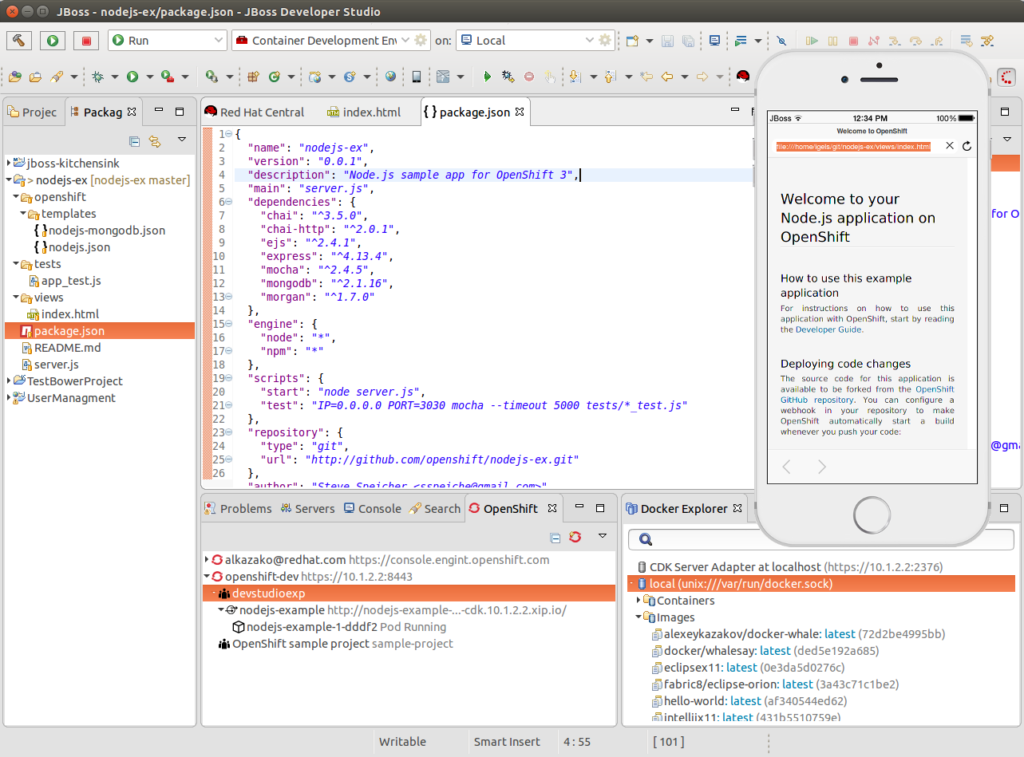The width and height of the screenshot is (1024, 757).
Task: Expand the jboss-kitchensink project
Action: [x=10, y=162]
